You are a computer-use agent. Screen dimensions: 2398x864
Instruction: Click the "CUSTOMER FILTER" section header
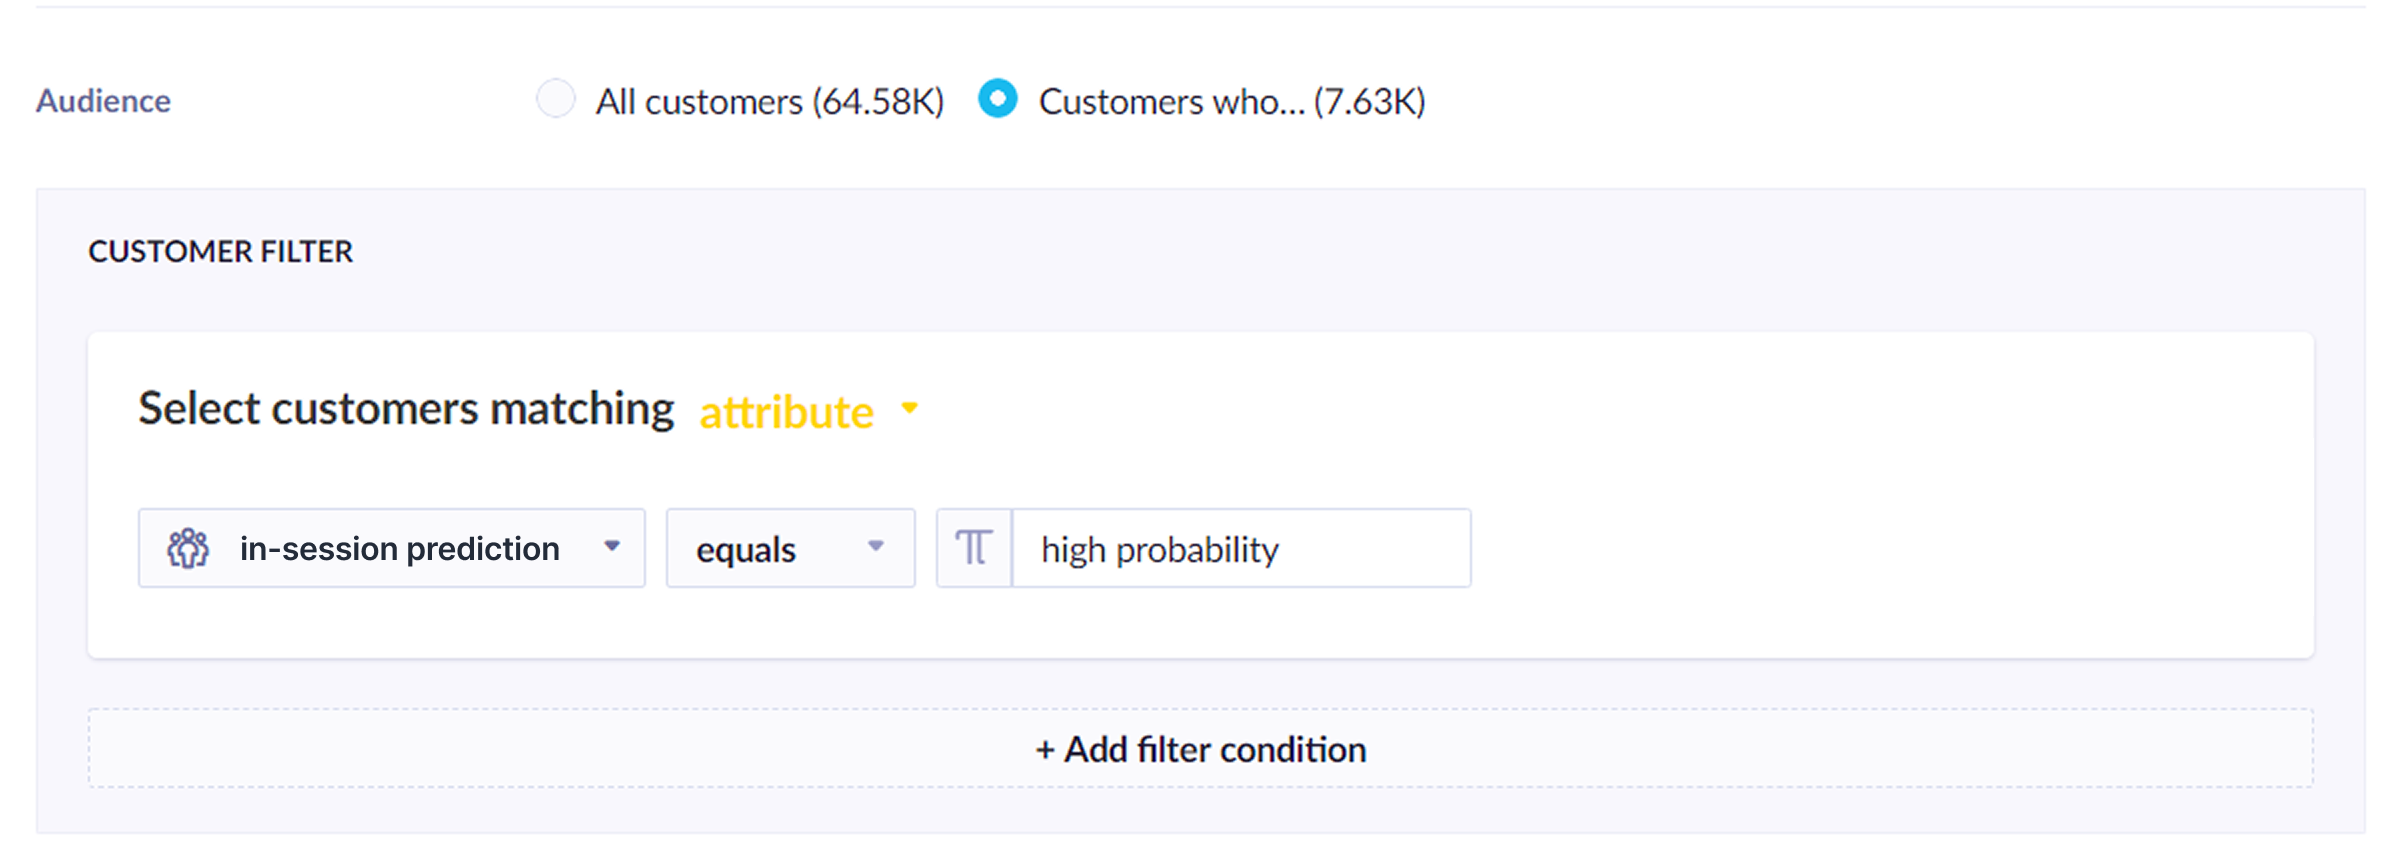coord(220,252)
